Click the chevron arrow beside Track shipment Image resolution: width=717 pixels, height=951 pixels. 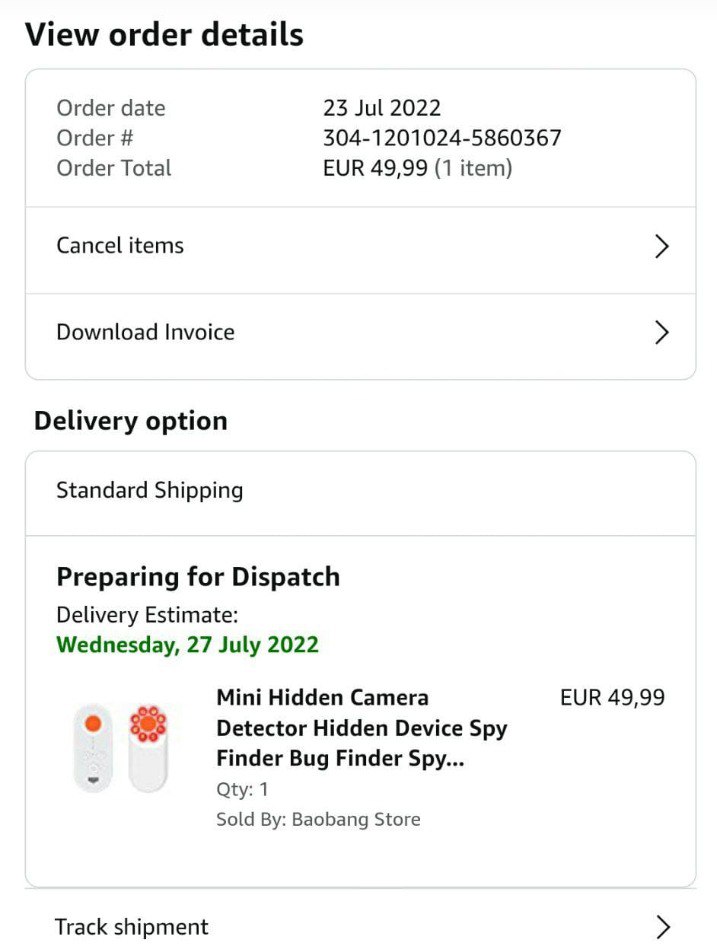[660, 926]
